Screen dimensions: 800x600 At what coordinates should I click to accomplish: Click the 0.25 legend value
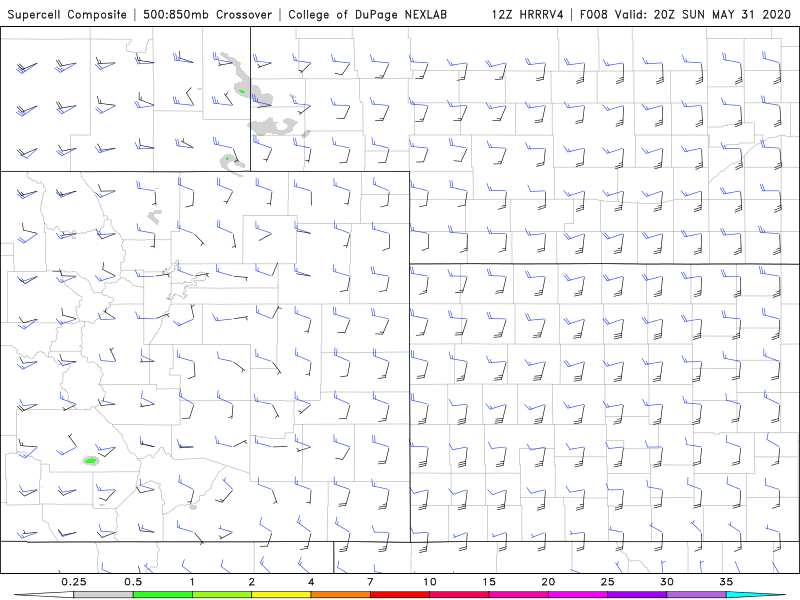tap(73, 582)
